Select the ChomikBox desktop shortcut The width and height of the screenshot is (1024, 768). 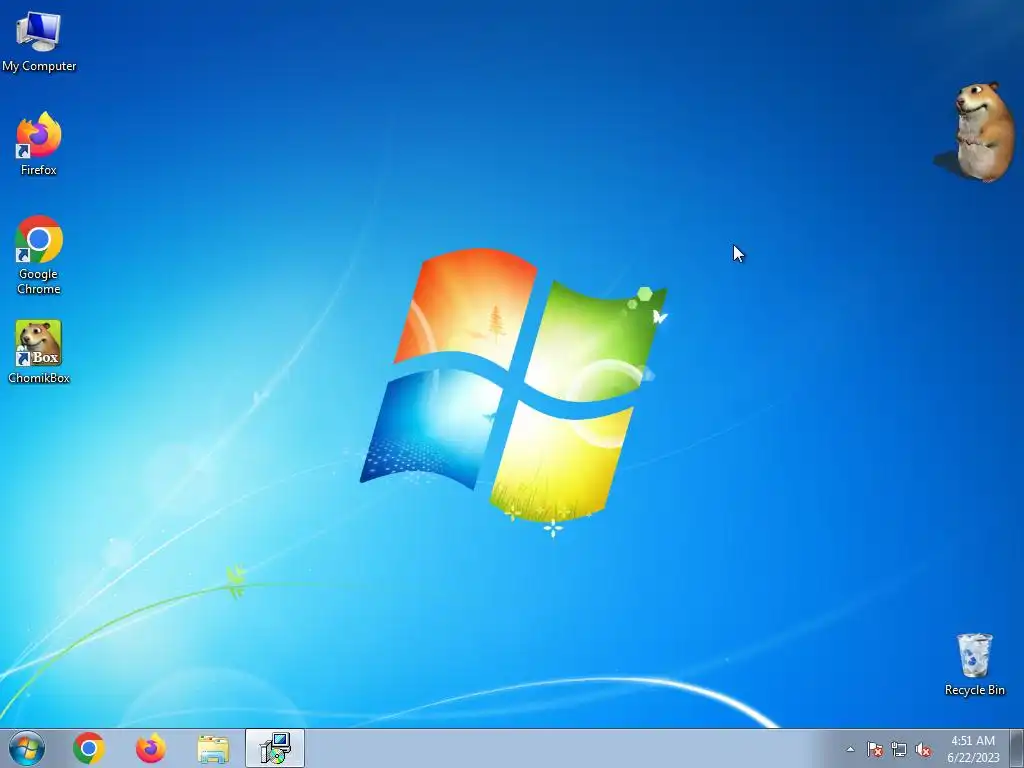(x=39, y=351)
